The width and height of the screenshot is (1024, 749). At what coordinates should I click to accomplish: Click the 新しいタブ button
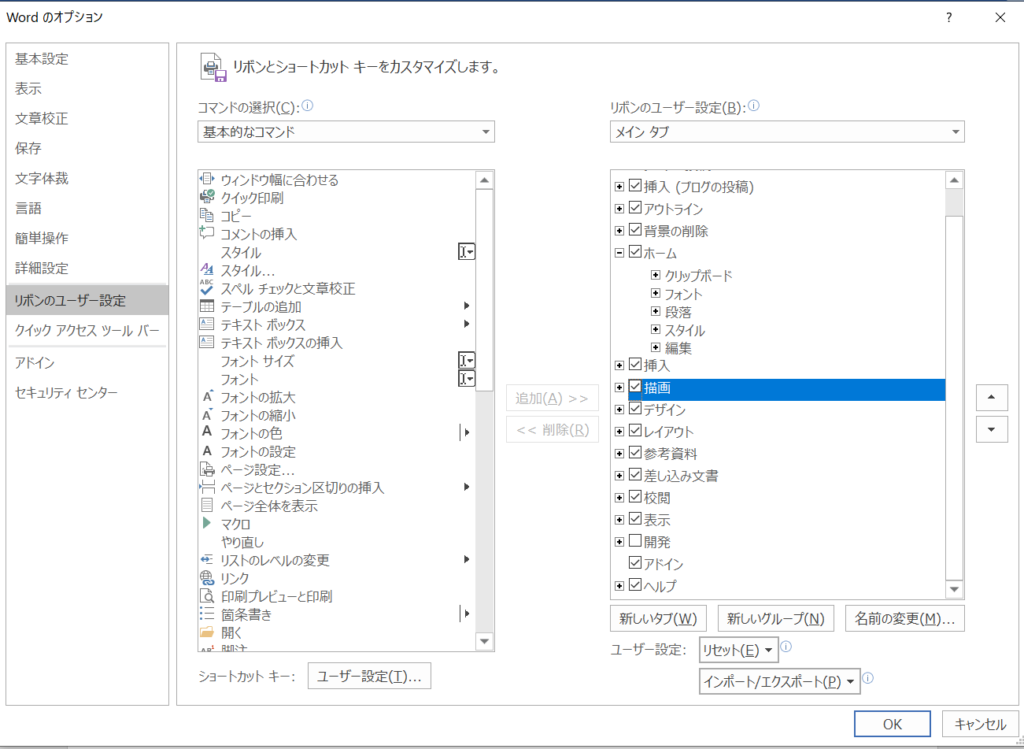point(658,618)
